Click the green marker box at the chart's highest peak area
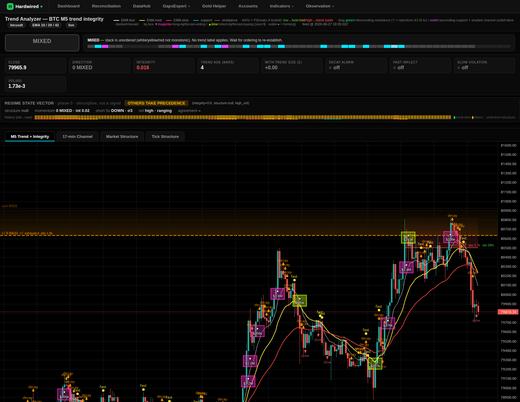This screenshot has height=402, width=520. coord(408,238)
